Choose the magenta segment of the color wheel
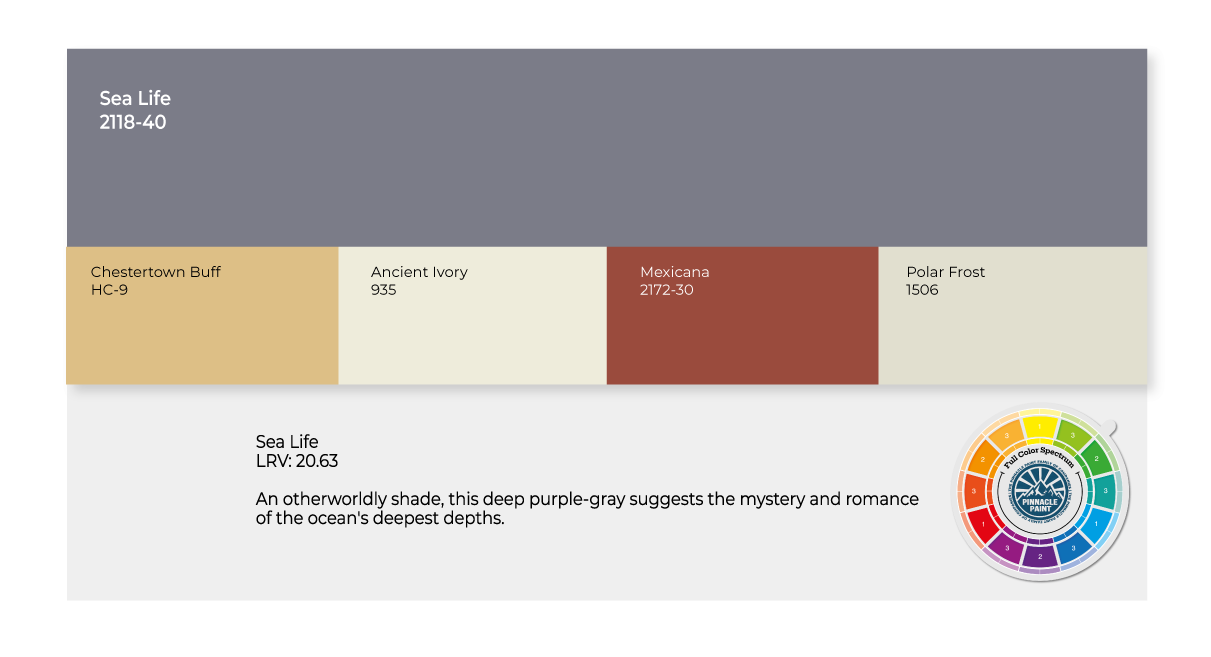 click(1006, 548)
